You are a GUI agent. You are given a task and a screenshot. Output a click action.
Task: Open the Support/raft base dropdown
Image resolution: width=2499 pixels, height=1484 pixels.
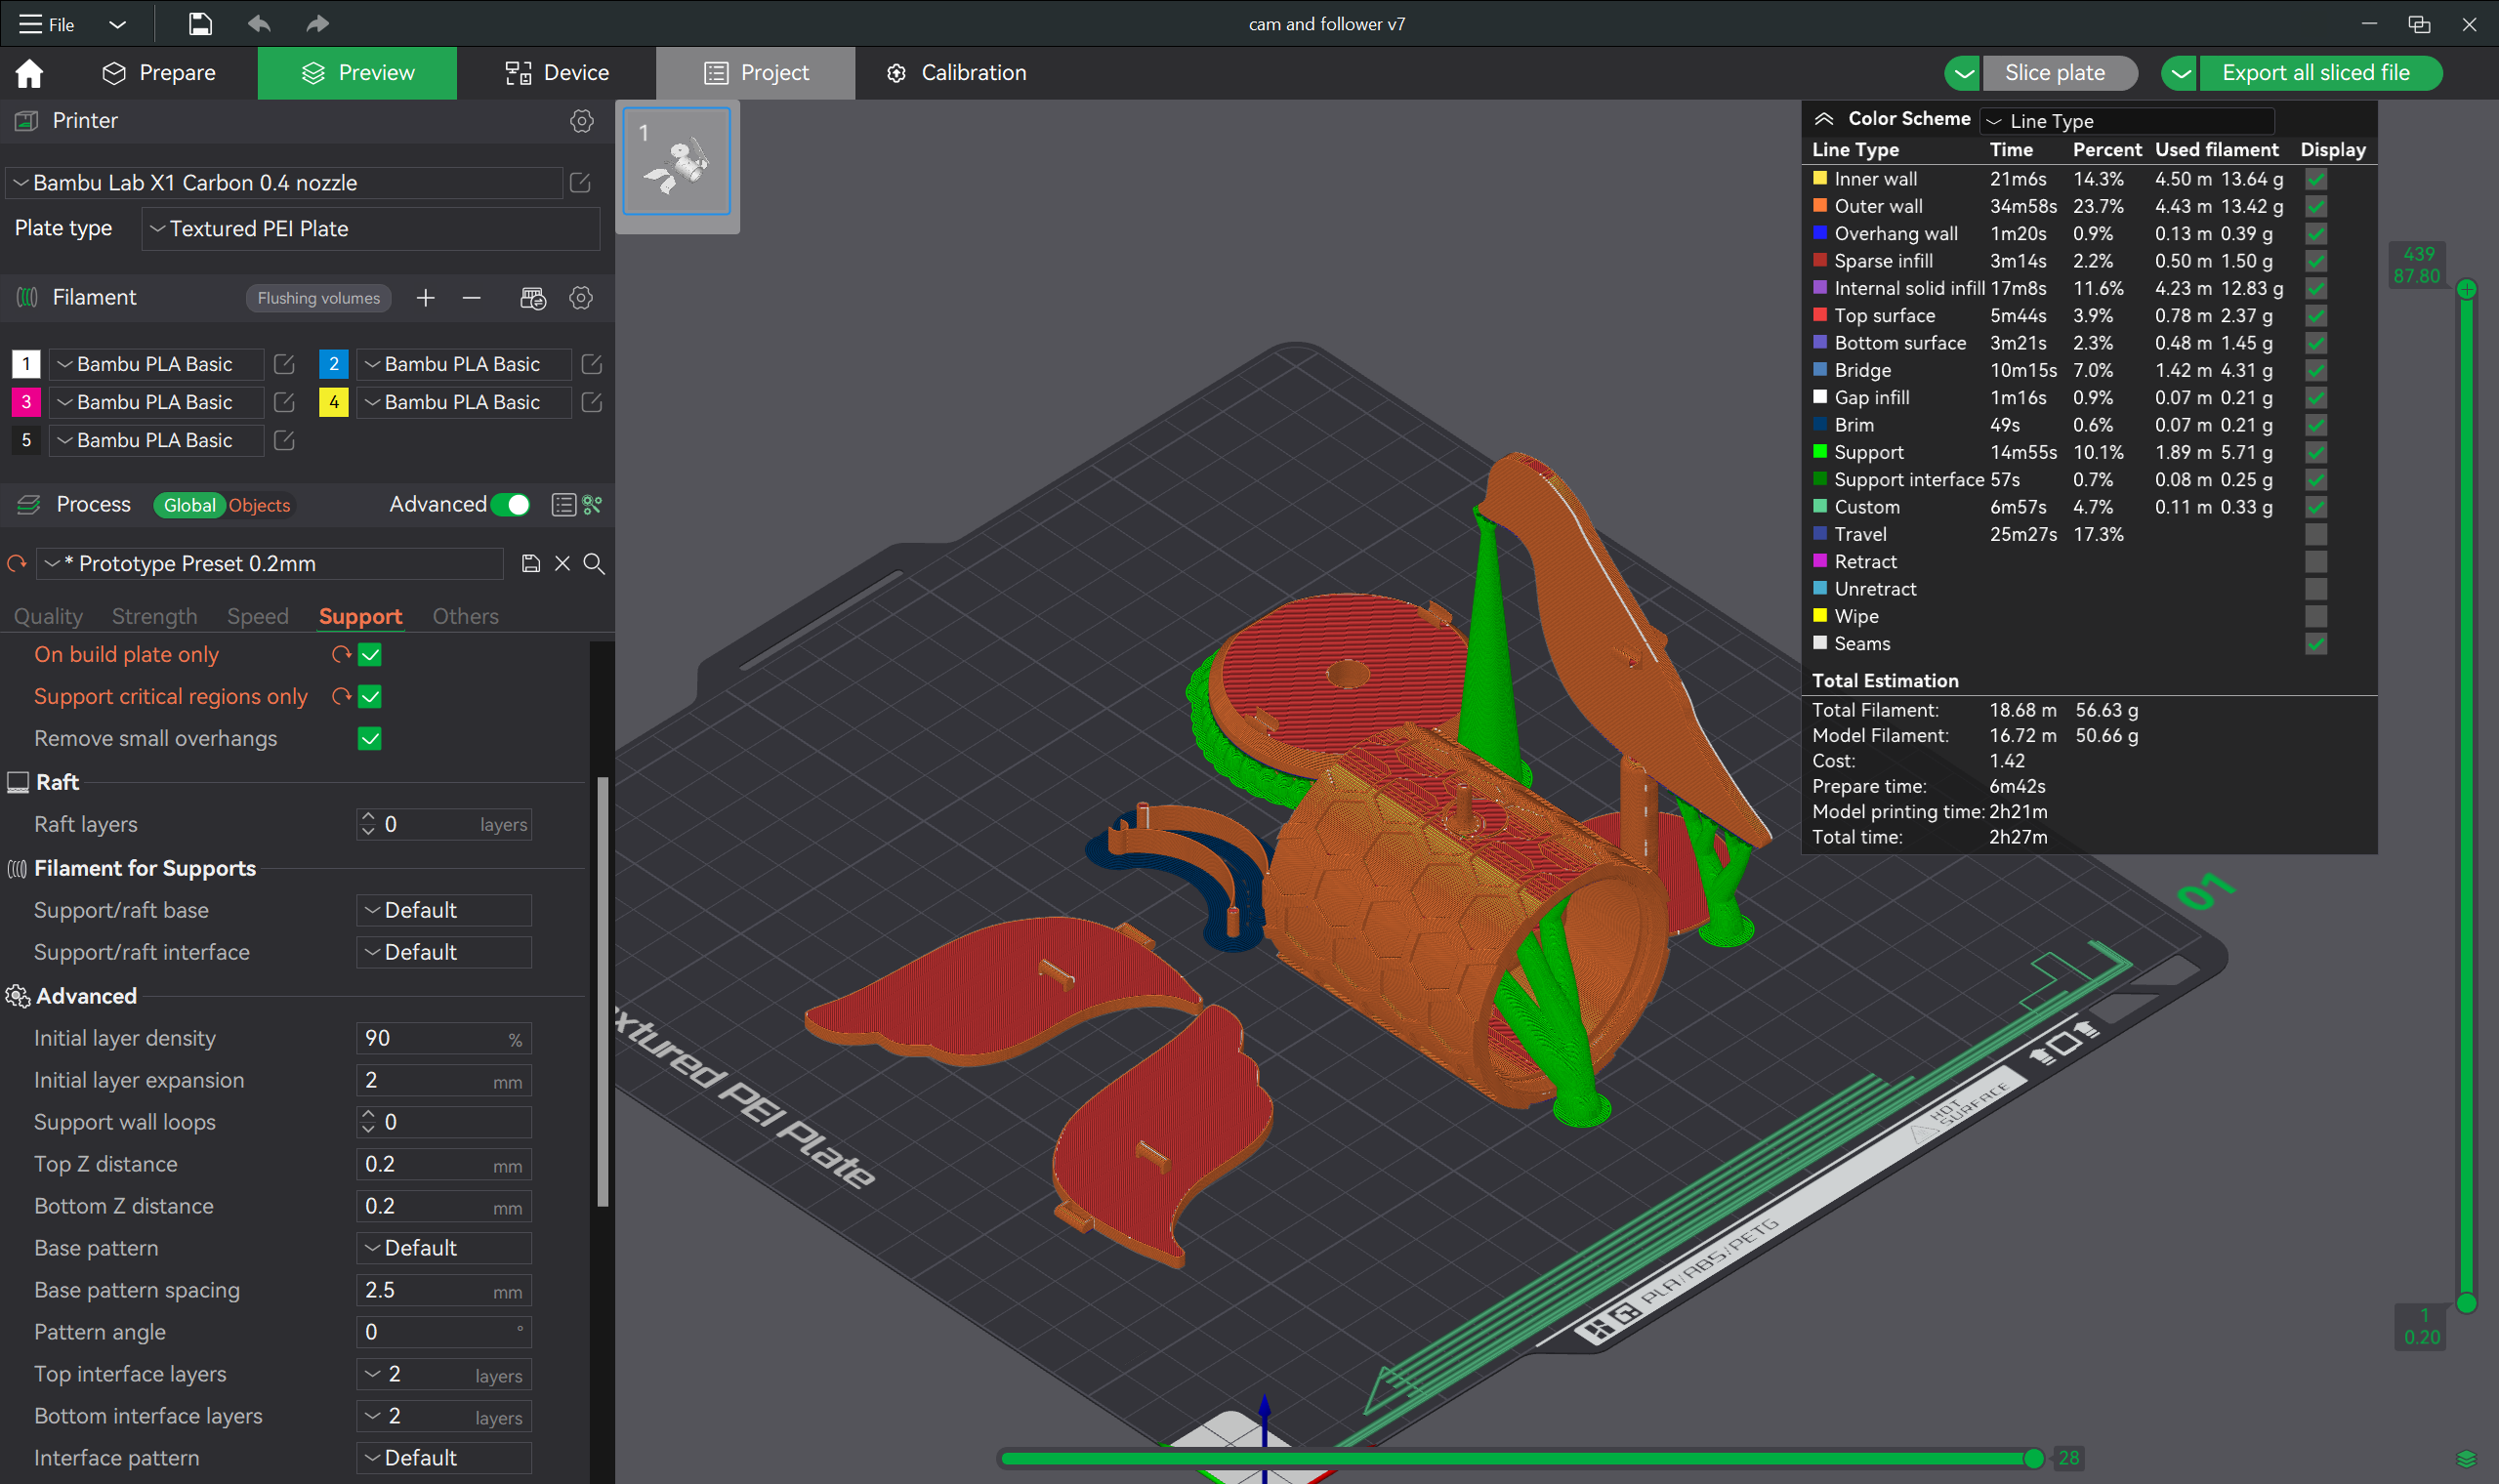pos(444,911)
